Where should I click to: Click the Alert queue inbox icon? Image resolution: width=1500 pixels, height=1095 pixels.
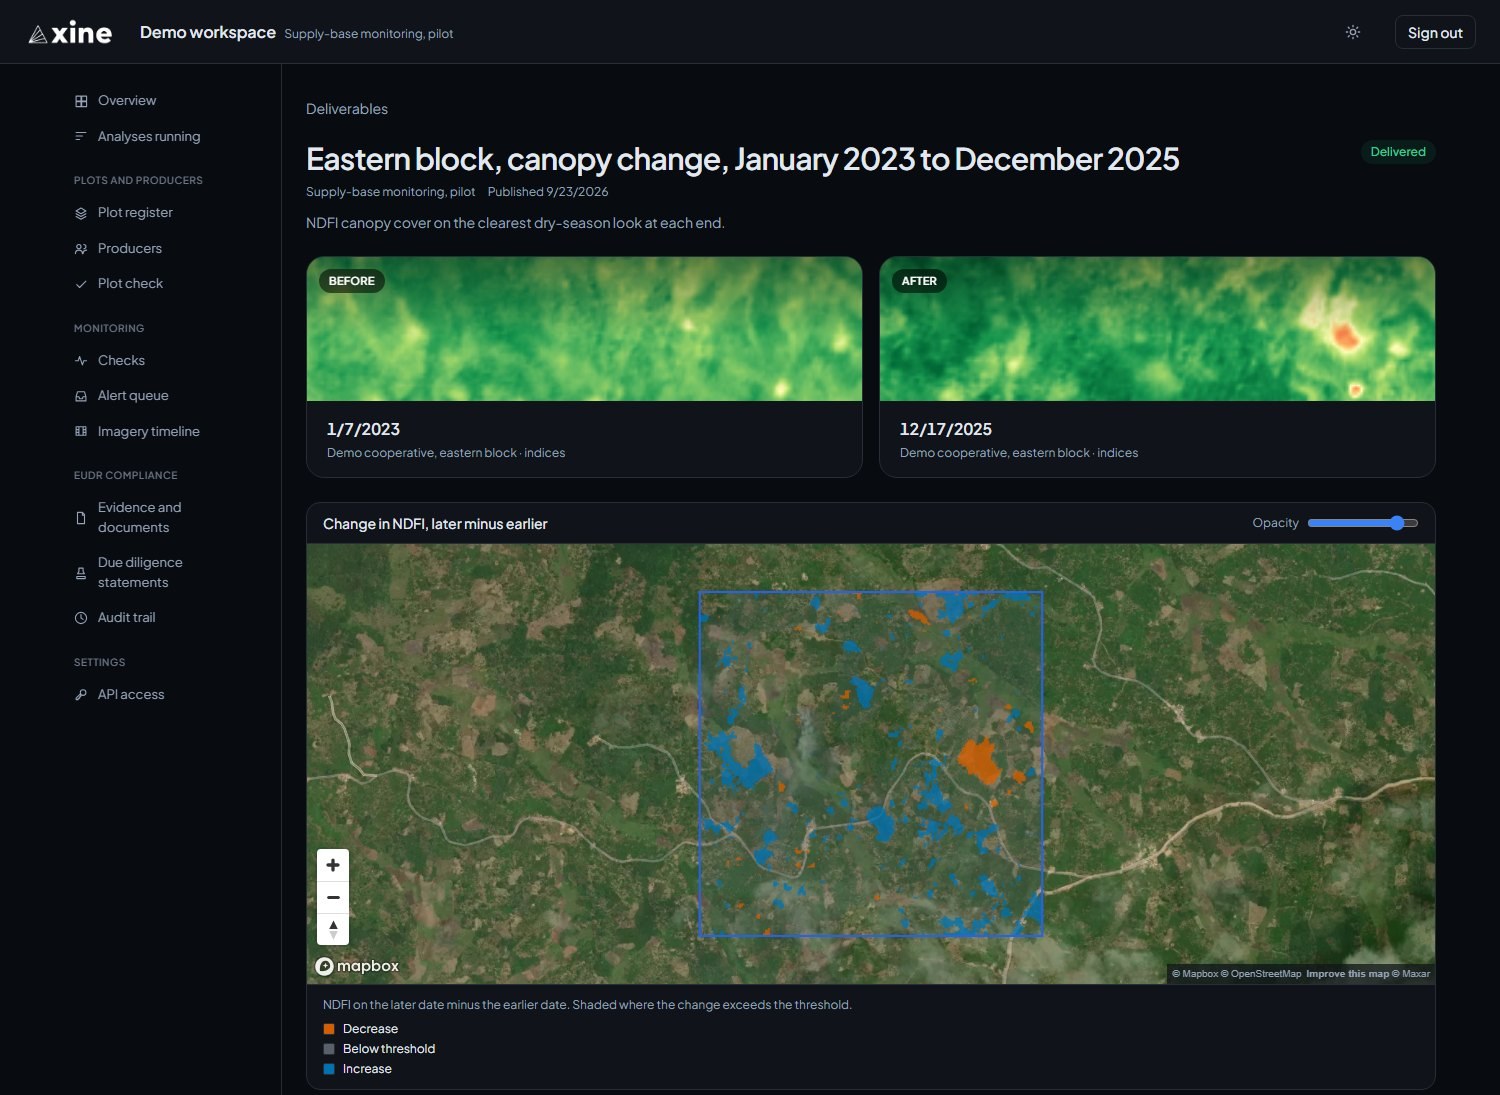point(81,396)
